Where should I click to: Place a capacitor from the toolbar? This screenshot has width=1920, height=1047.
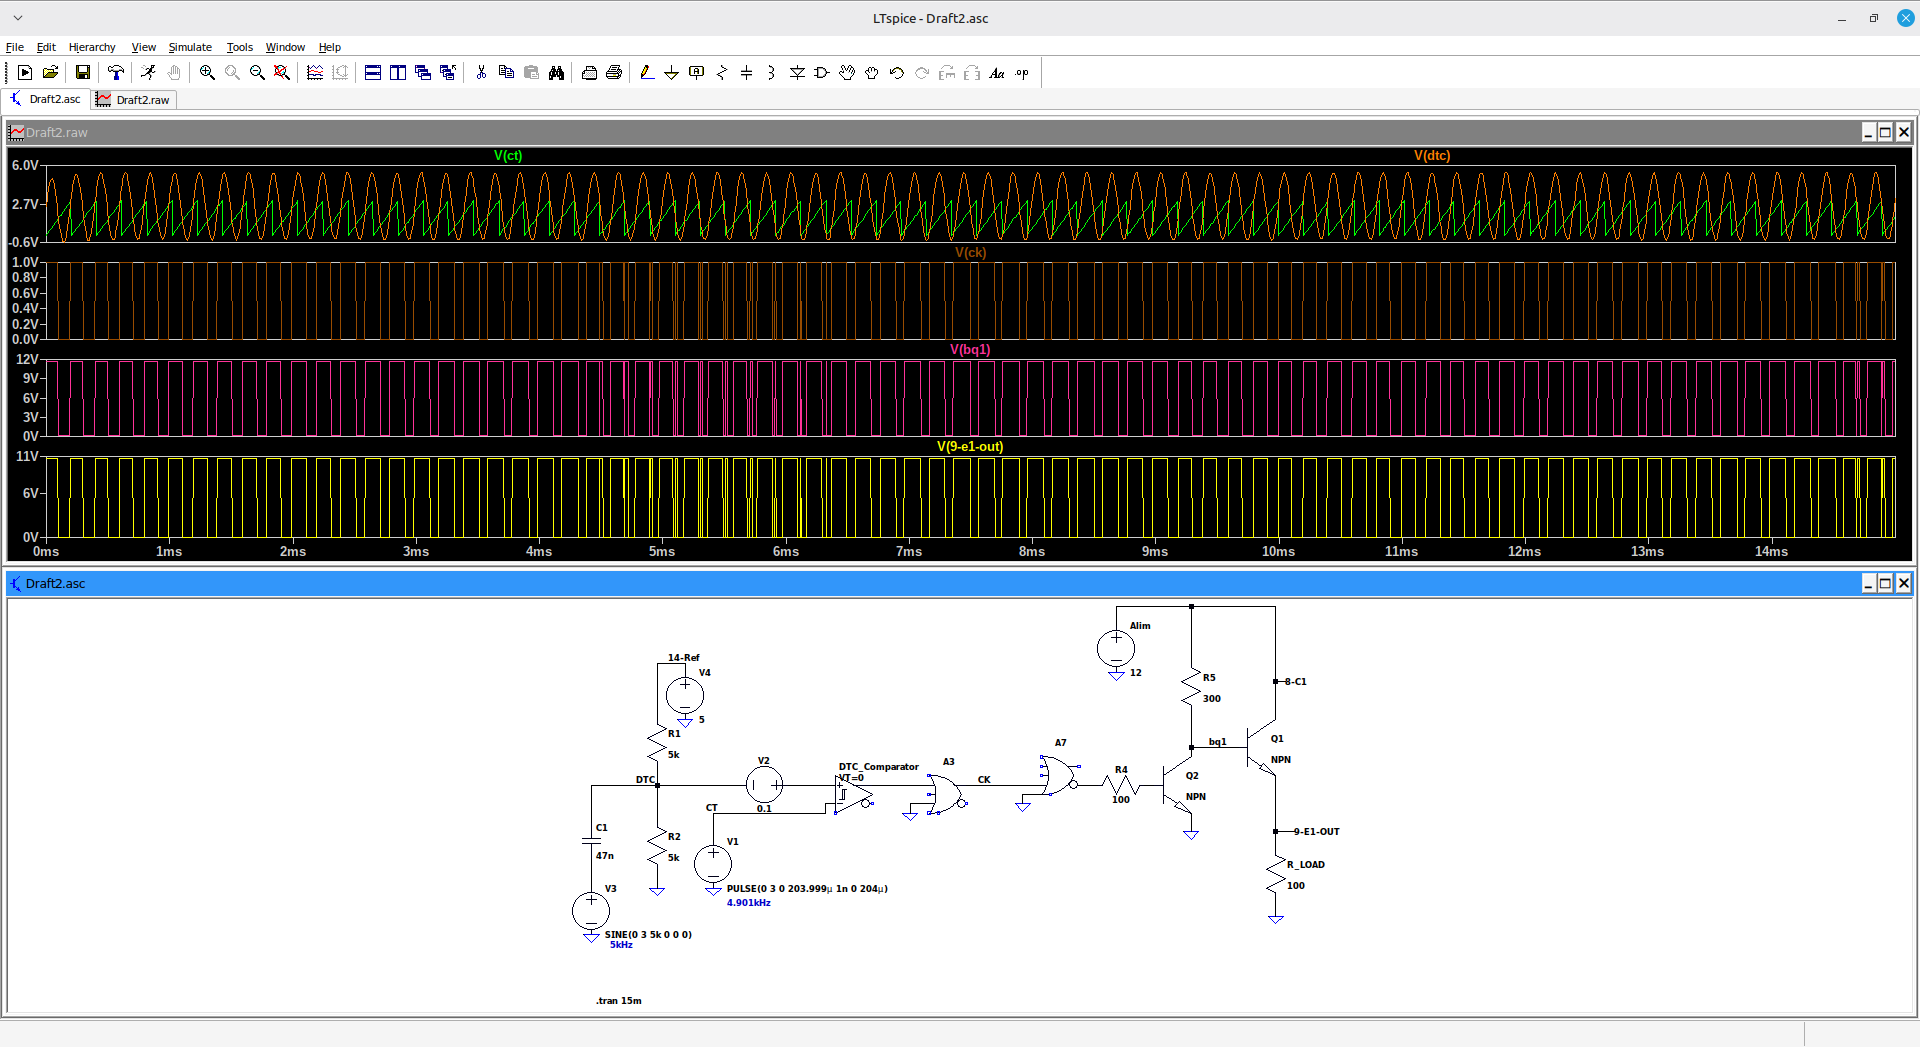point(747,73)
